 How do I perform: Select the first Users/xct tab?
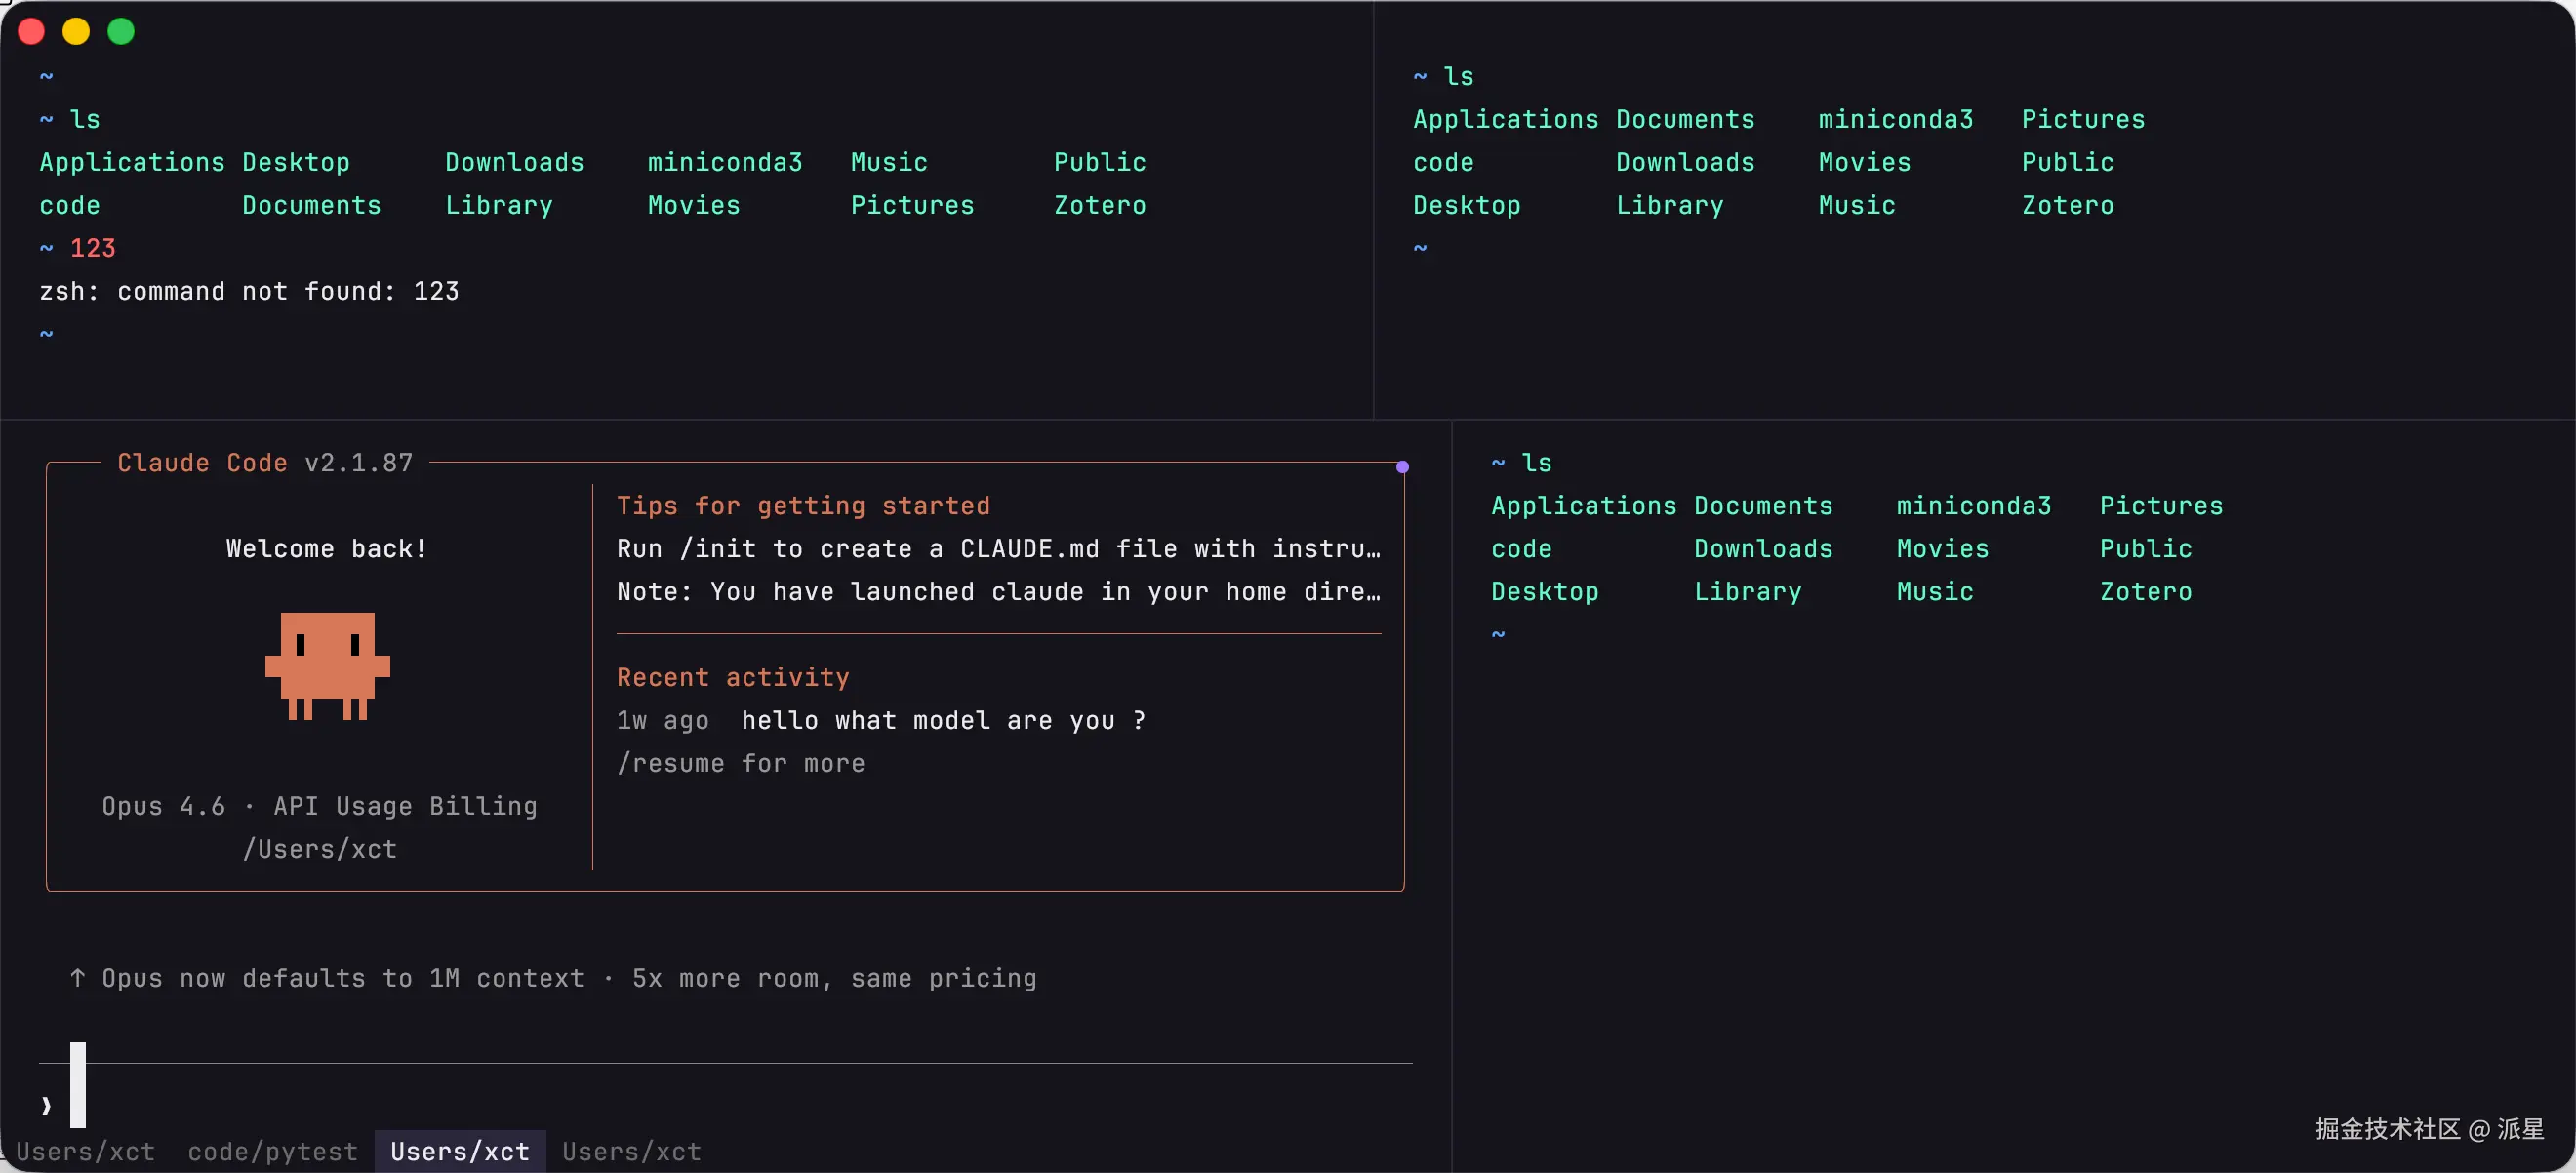point(85,1152)
